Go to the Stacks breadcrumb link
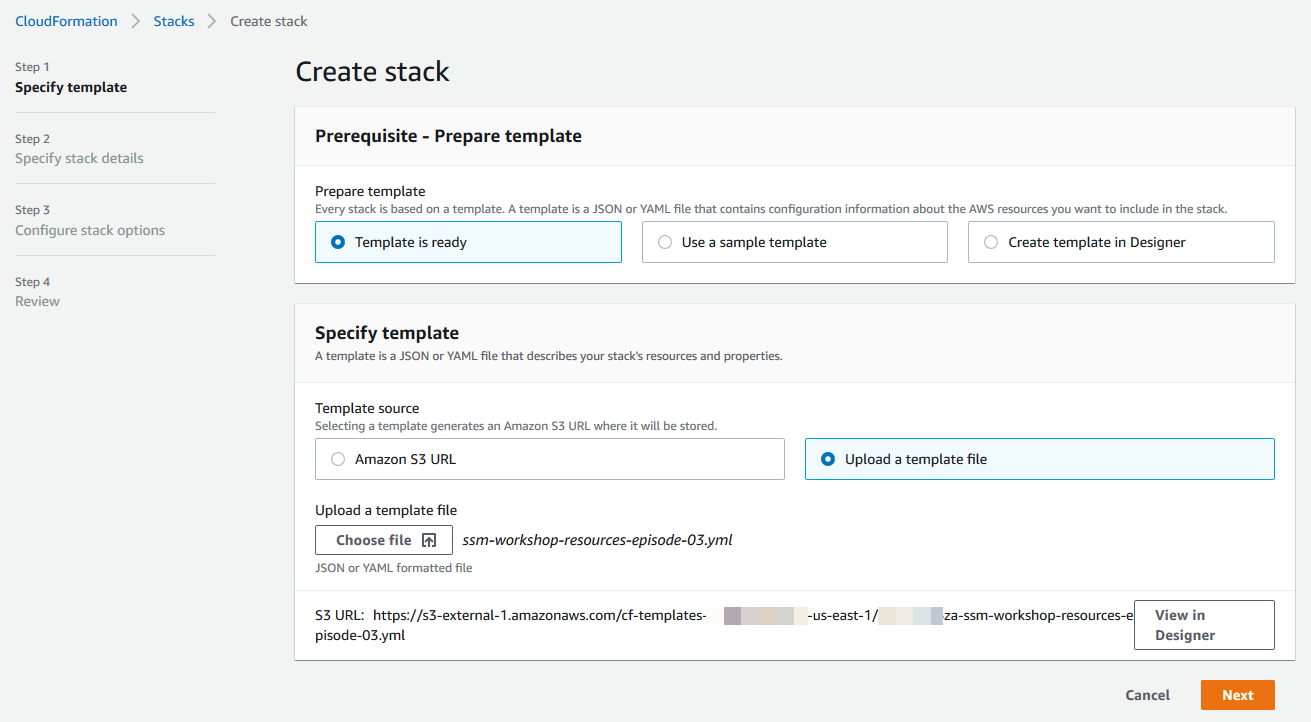 click(174, 21)
